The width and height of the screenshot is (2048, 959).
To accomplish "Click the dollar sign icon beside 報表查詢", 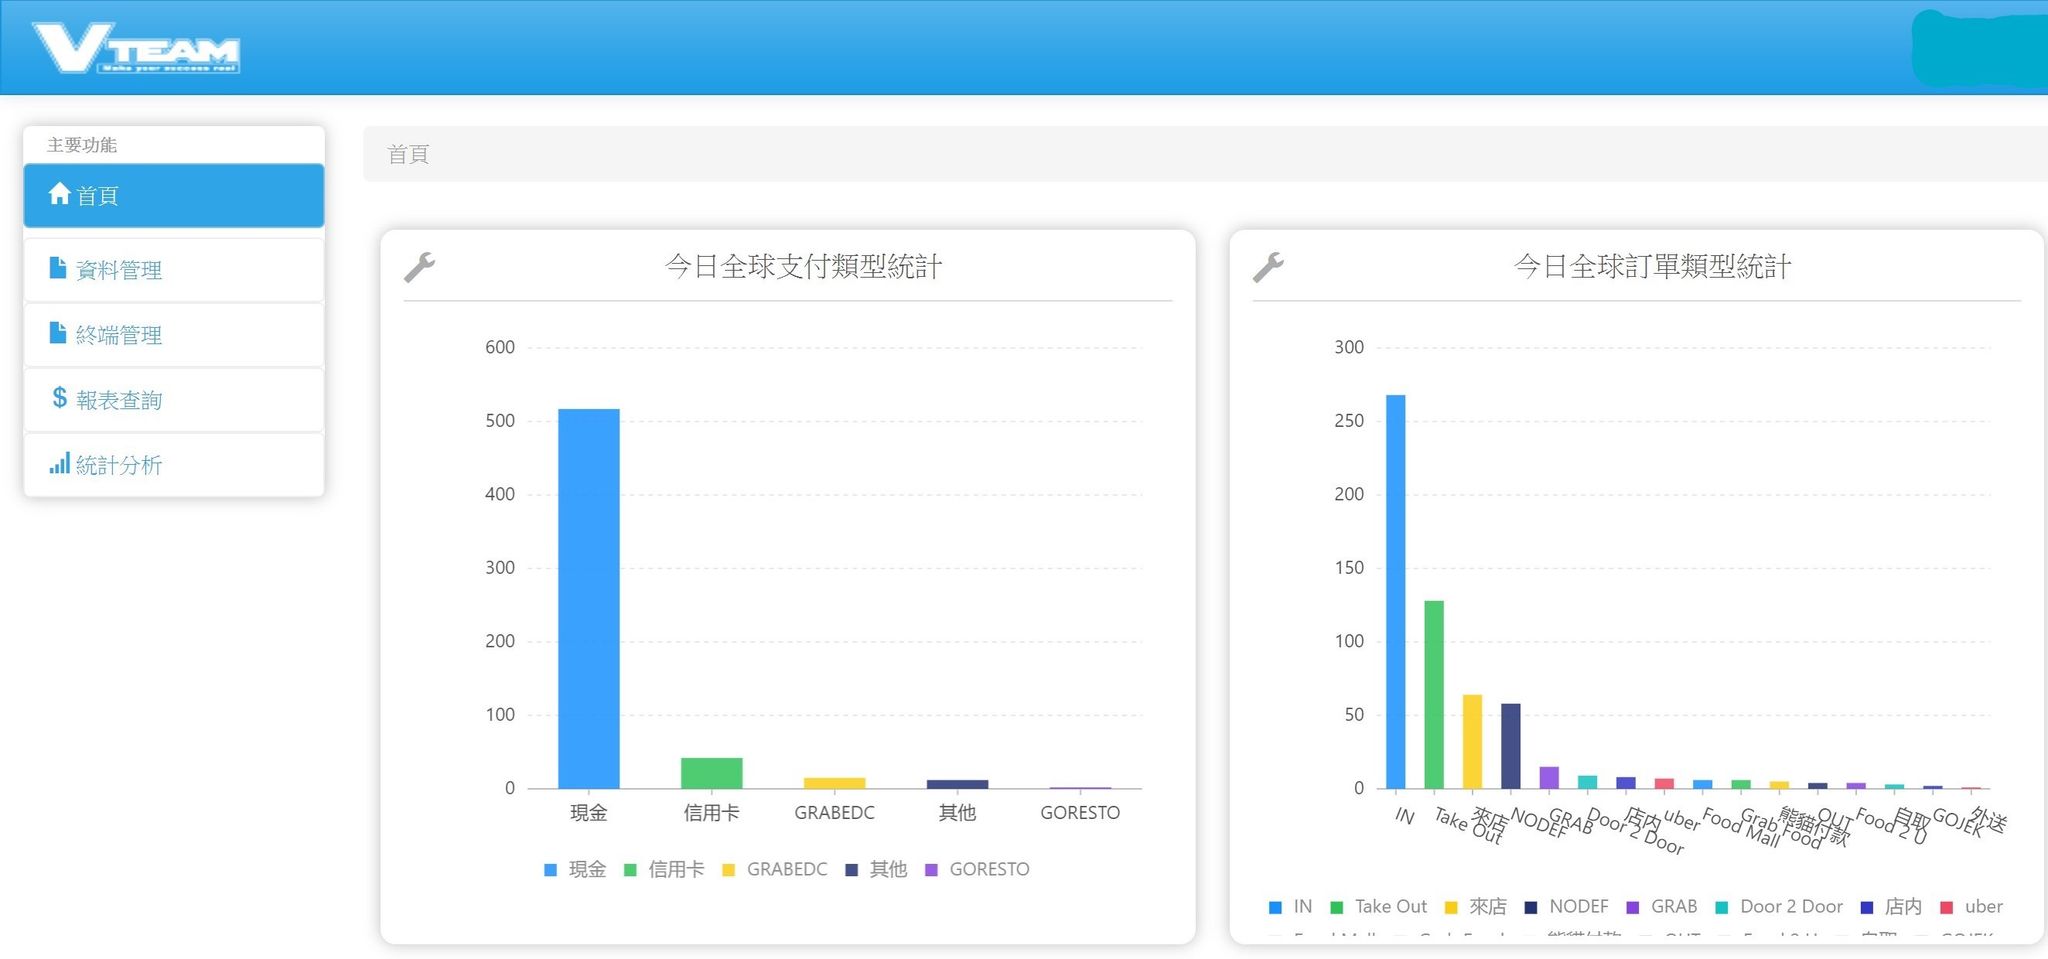I will [59, 398].
